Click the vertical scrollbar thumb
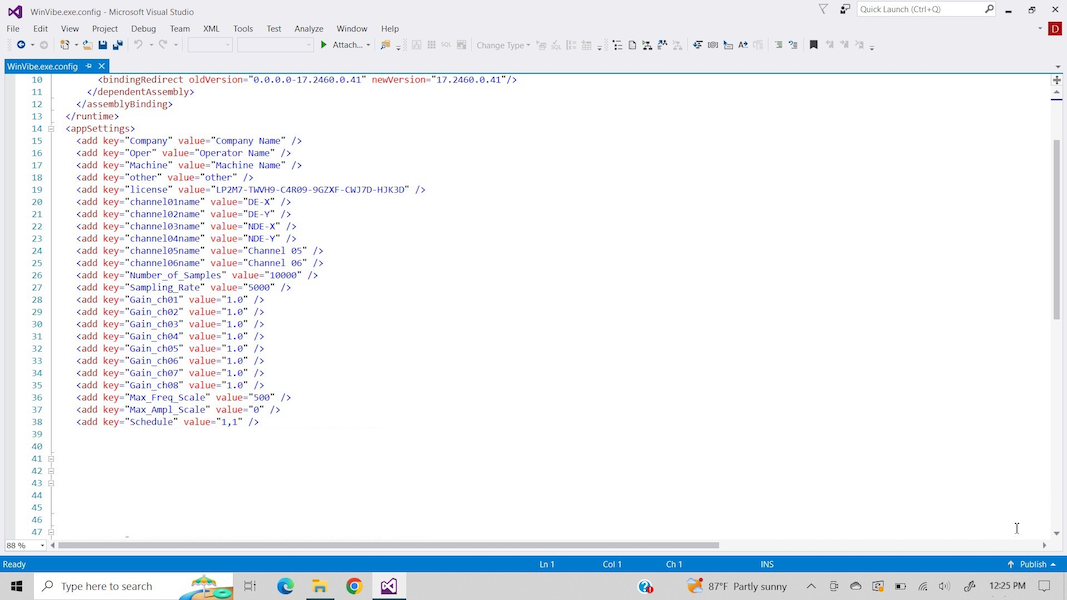The height and width of the screenshot is (600, 1067). click(x=1057, y=229)
